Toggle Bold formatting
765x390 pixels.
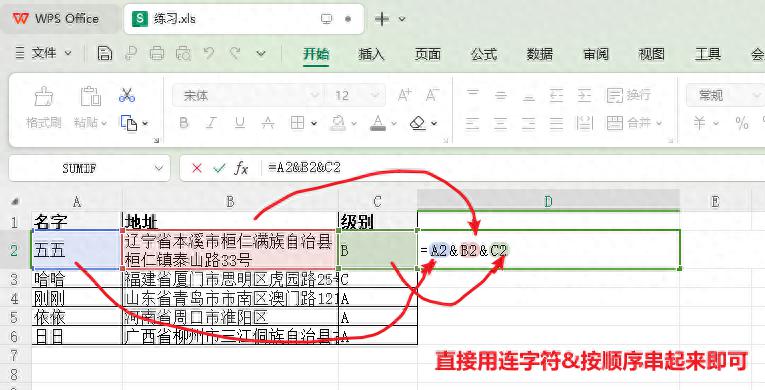pos(183,123)
